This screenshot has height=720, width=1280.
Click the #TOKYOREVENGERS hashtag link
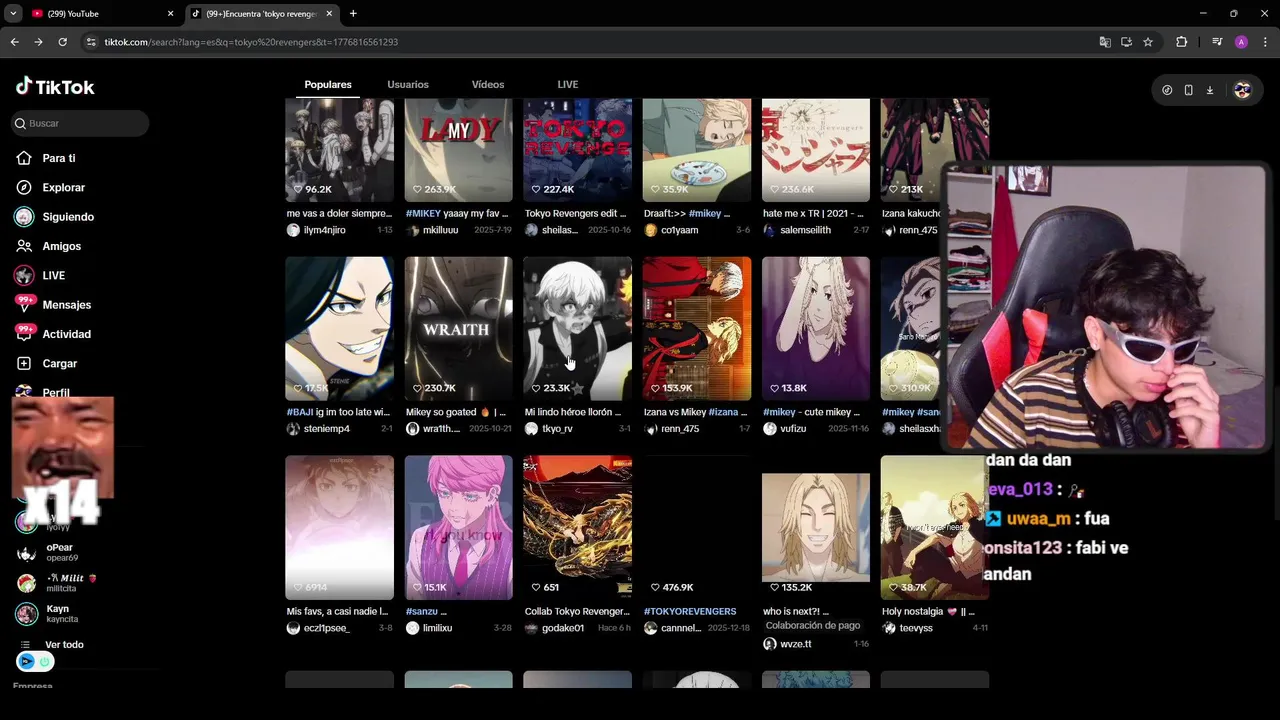pos(690,611)
